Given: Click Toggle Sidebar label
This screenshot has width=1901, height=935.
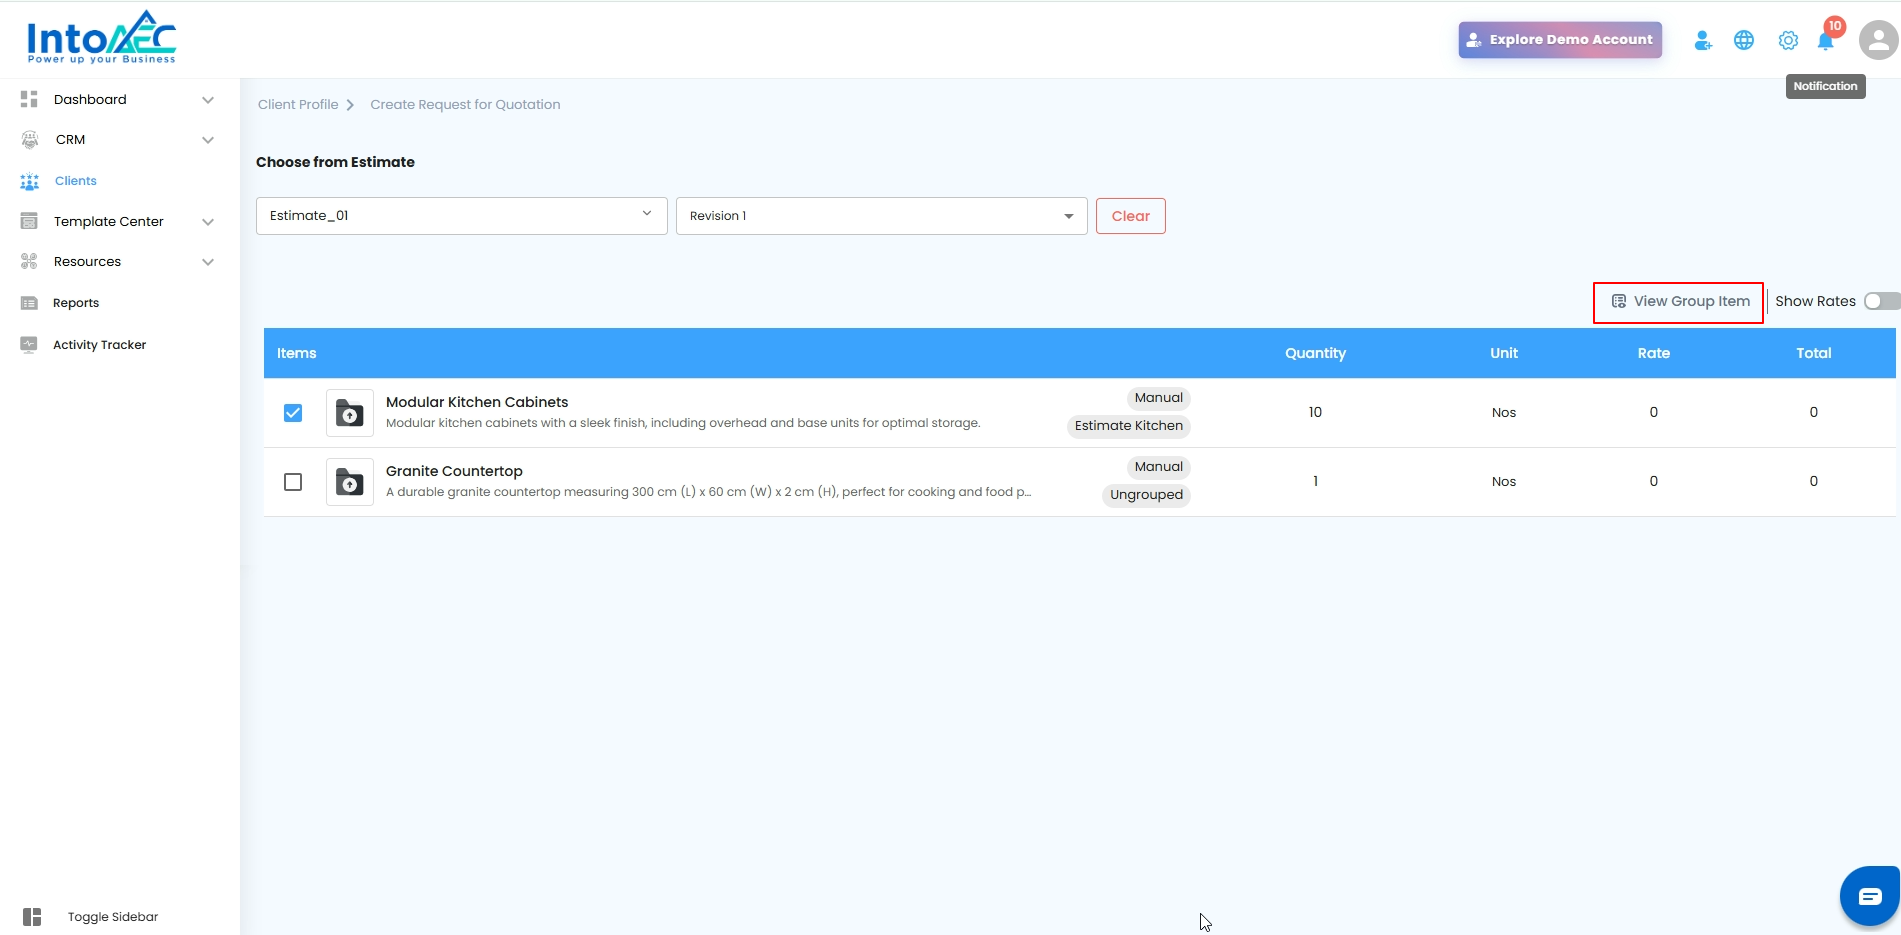Looking at the screenshot, I should pyautogui.click(x=113, y=917).
